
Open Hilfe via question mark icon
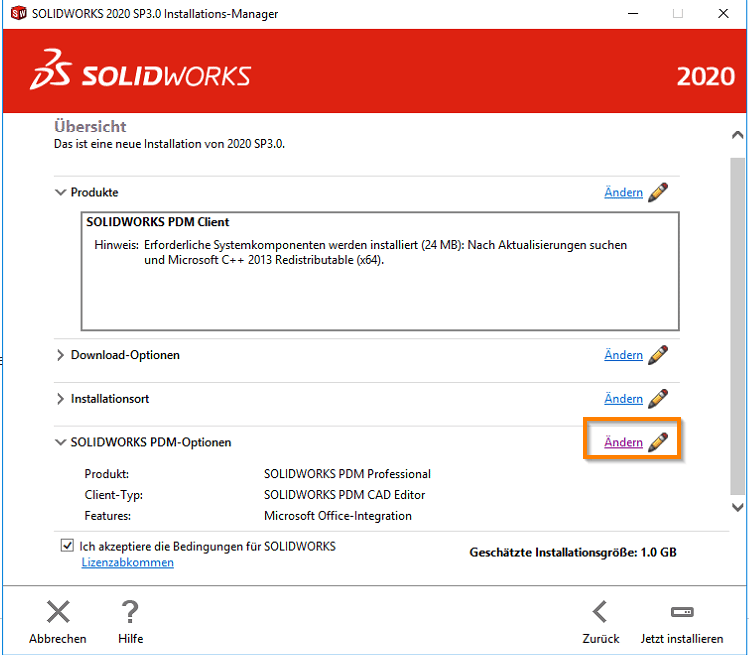click(x=130, y=612)
